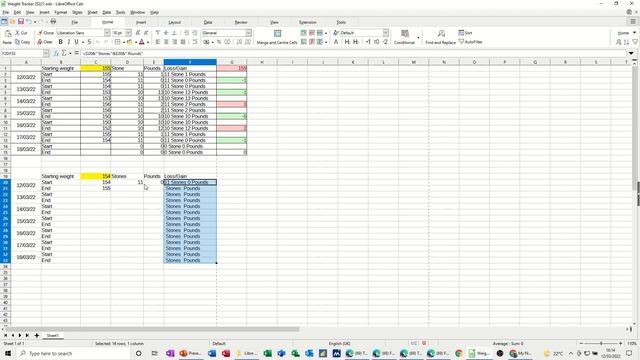Image resolution: width=640 pixels, height=360 pixels.
Task: Switch to the Layout ribbon tab
Action: point(175,22)
